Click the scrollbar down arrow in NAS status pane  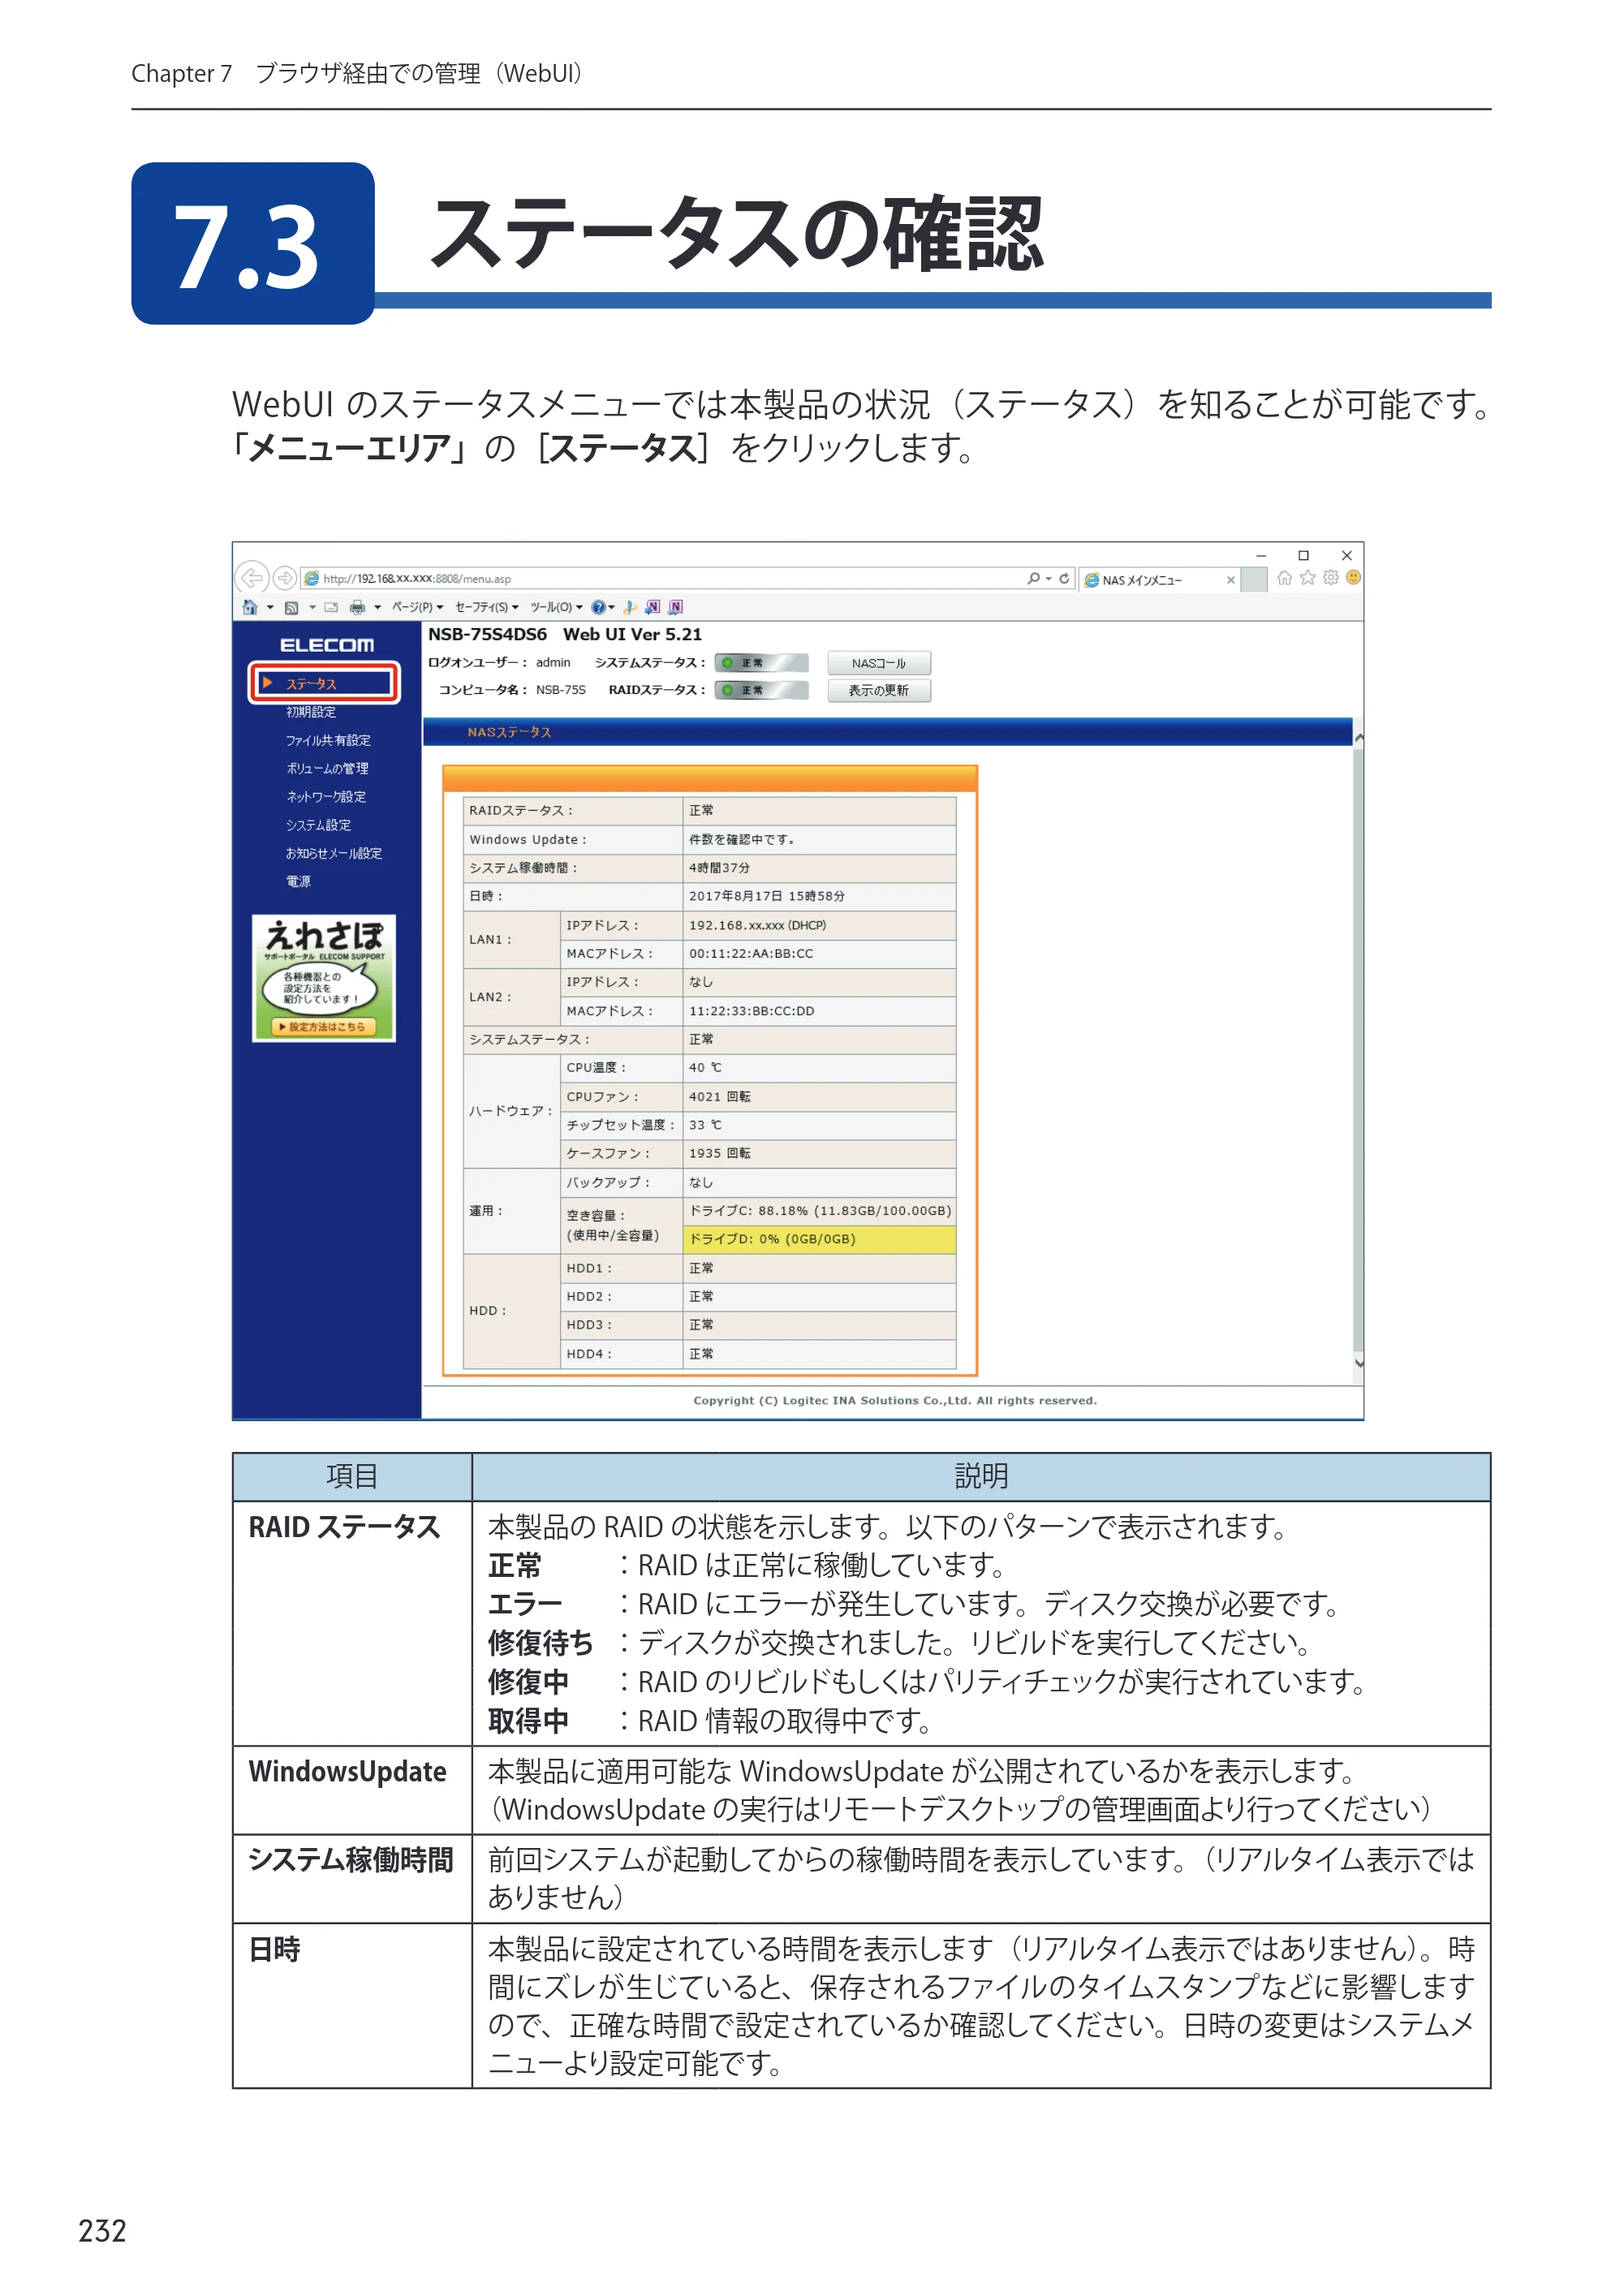coord(1359,1362)
